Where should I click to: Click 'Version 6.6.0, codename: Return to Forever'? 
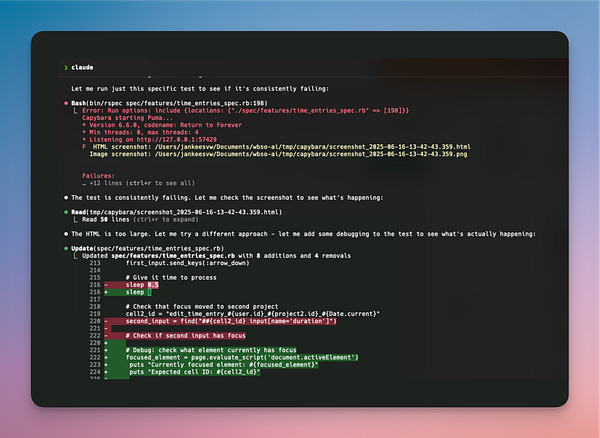pyautogui.click(x=165, y=125)
